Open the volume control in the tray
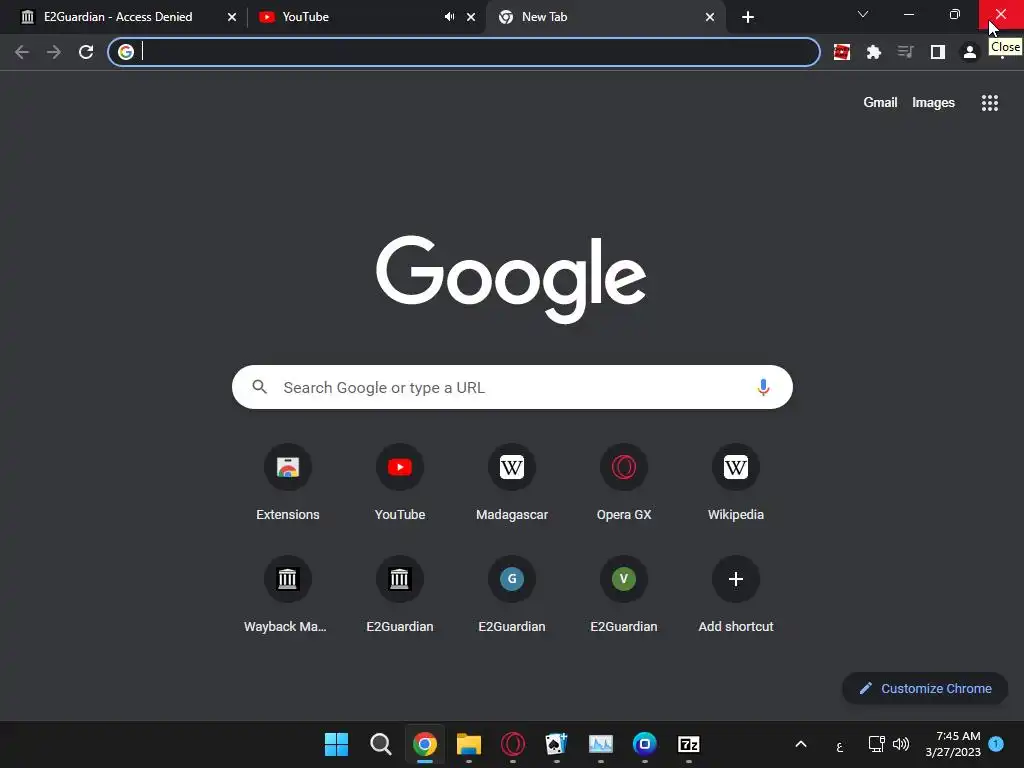The width and height of the screenshot is (1024, 768). [901, 744]
